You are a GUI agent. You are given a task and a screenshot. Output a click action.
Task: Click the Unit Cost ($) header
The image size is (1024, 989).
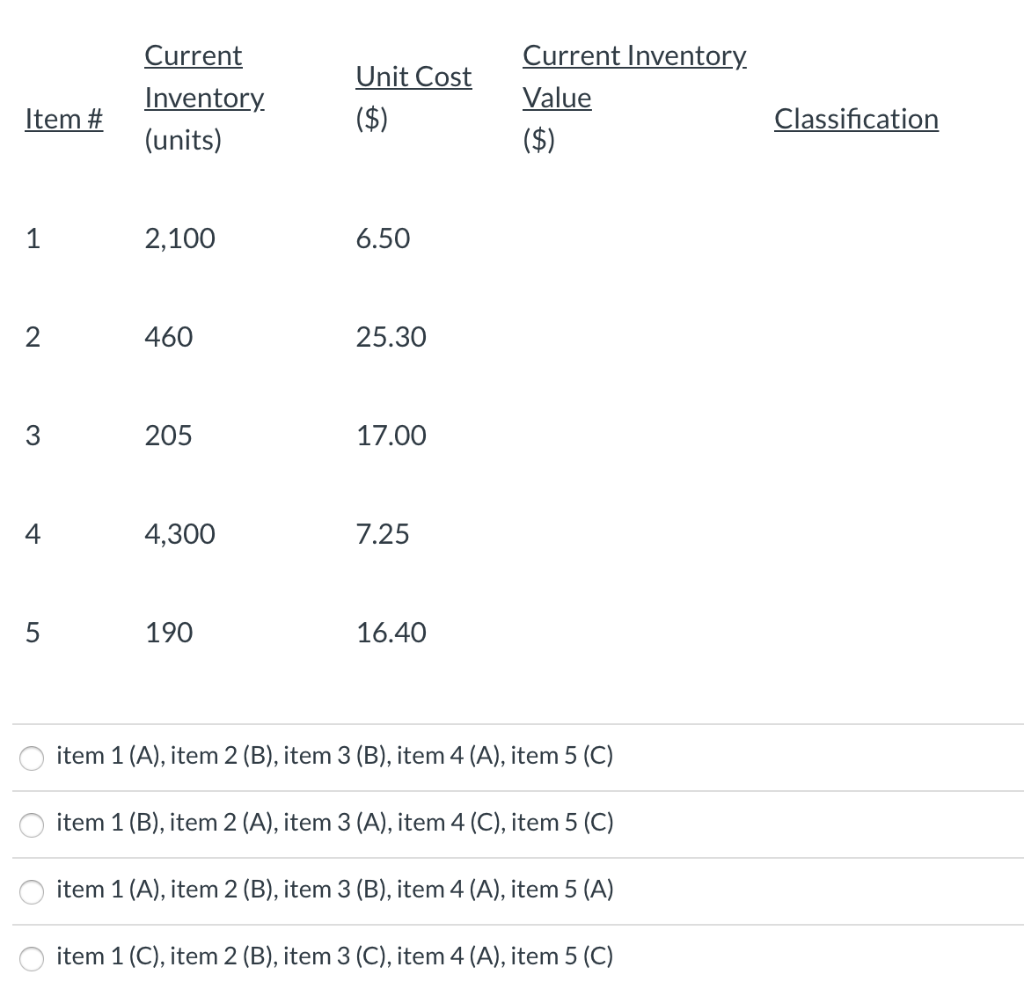coord(413,97)
